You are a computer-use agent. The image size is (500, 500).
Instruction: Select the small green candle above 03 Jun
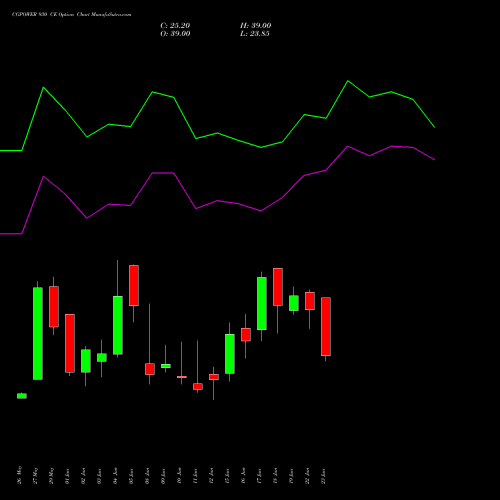coord(102,358)
